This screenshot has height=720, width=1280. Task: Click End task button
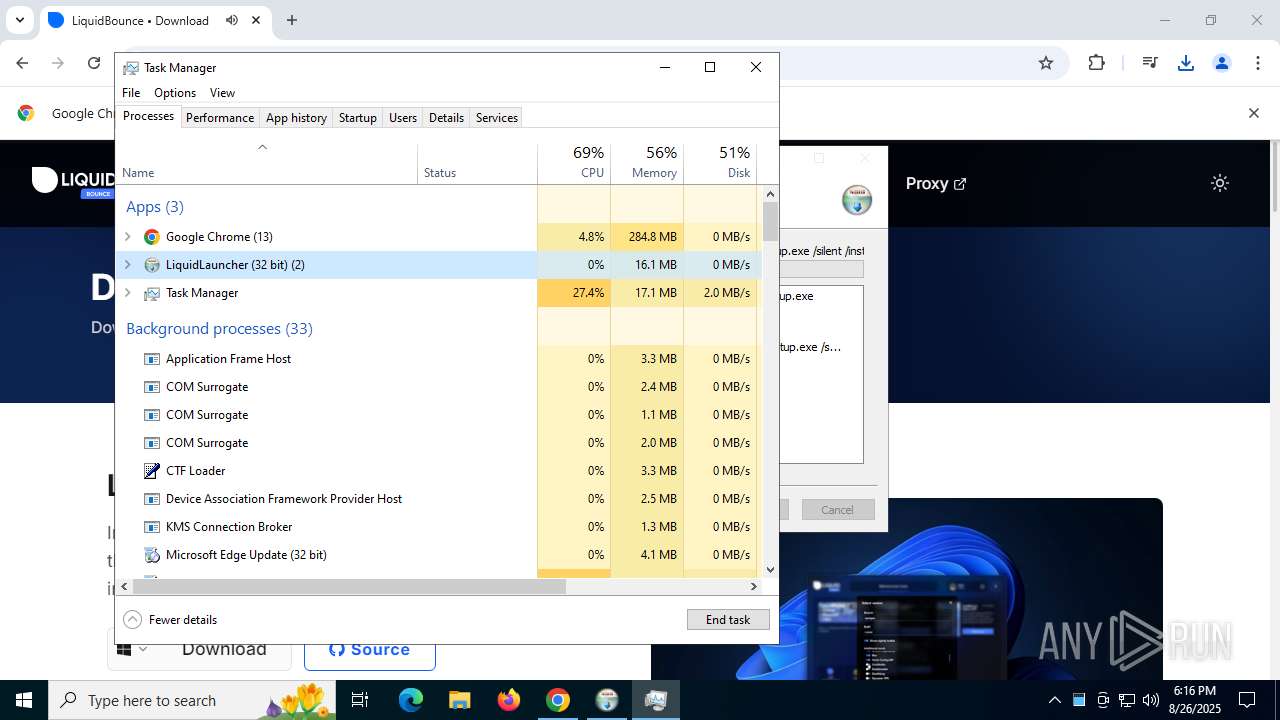728,620
